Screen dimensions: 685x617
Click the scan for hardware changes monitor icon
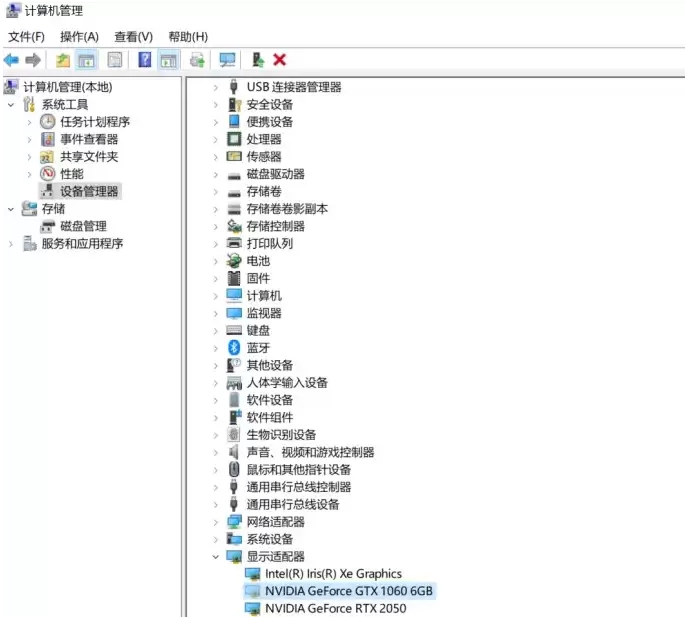pos(227,60)
